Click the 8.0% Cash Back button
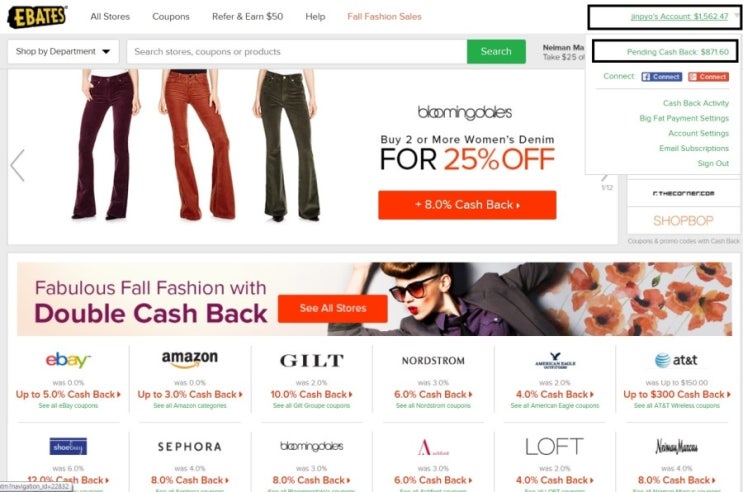The image size is (743, 492). (x=467, y=205)
